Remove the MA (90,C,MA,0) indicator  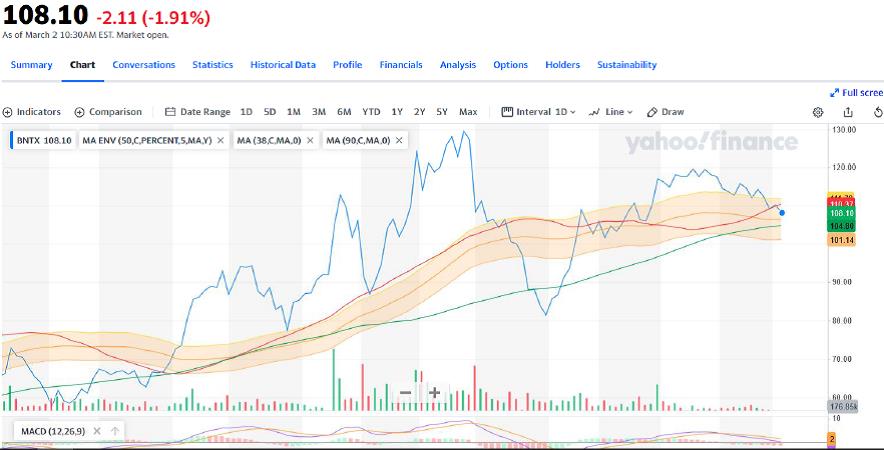point(399,140)
